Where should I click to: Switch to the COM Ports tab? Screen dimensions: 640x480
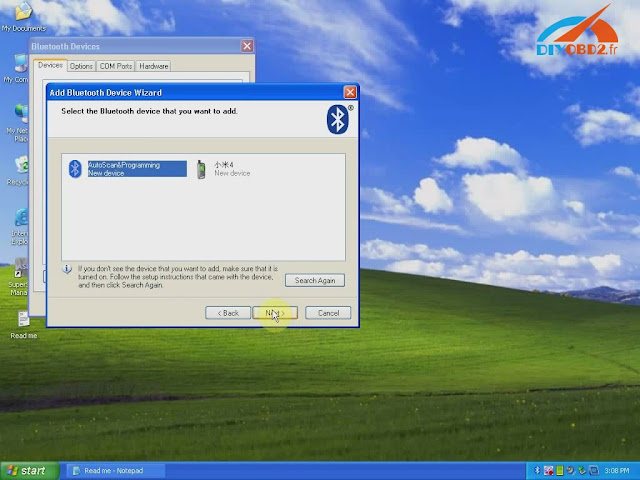click(116, 66)
